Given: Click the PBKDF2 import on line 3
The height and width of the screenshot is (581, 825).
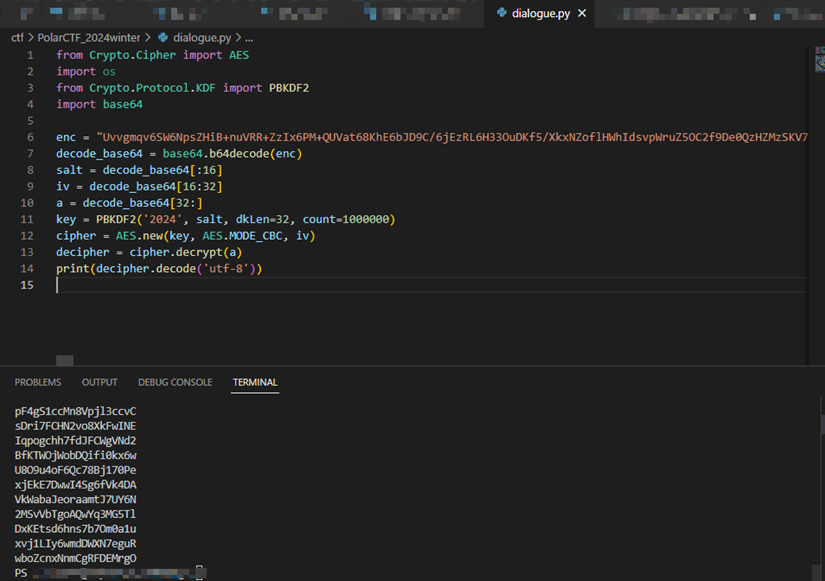Looking at the screenshot, I should point(288,88).
